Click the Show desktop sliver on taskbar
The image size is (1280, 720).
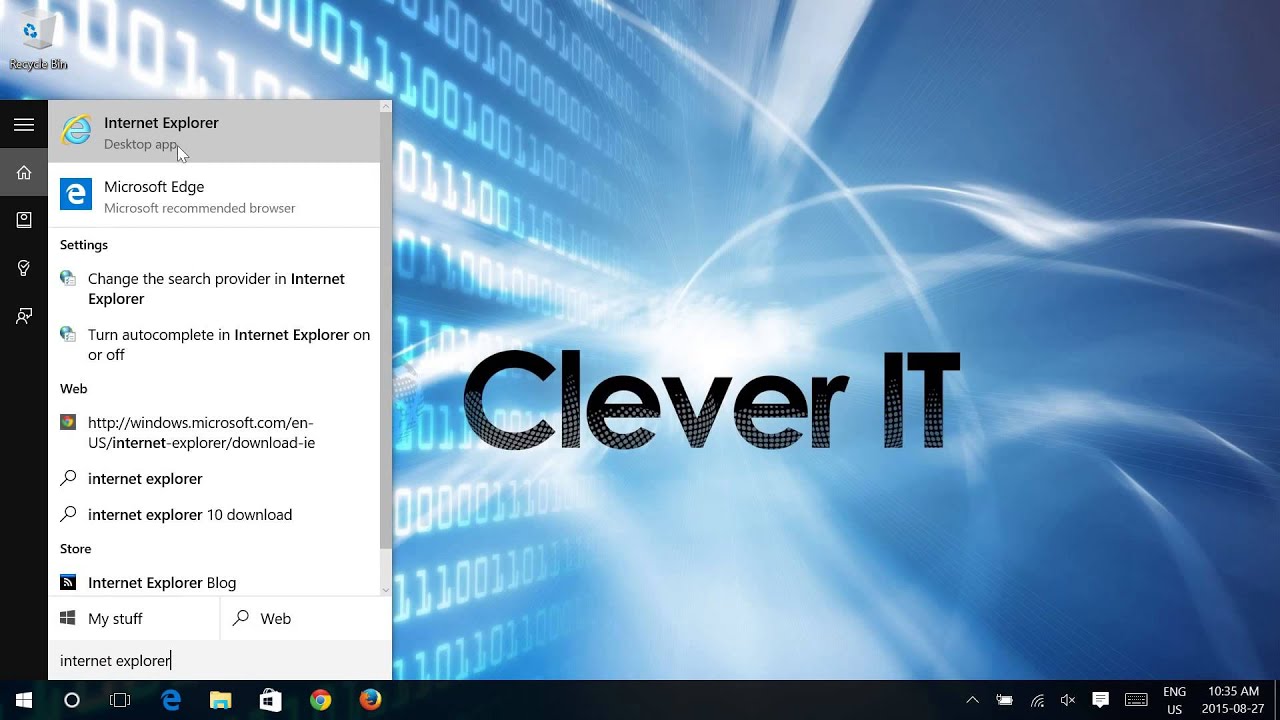1277,700
